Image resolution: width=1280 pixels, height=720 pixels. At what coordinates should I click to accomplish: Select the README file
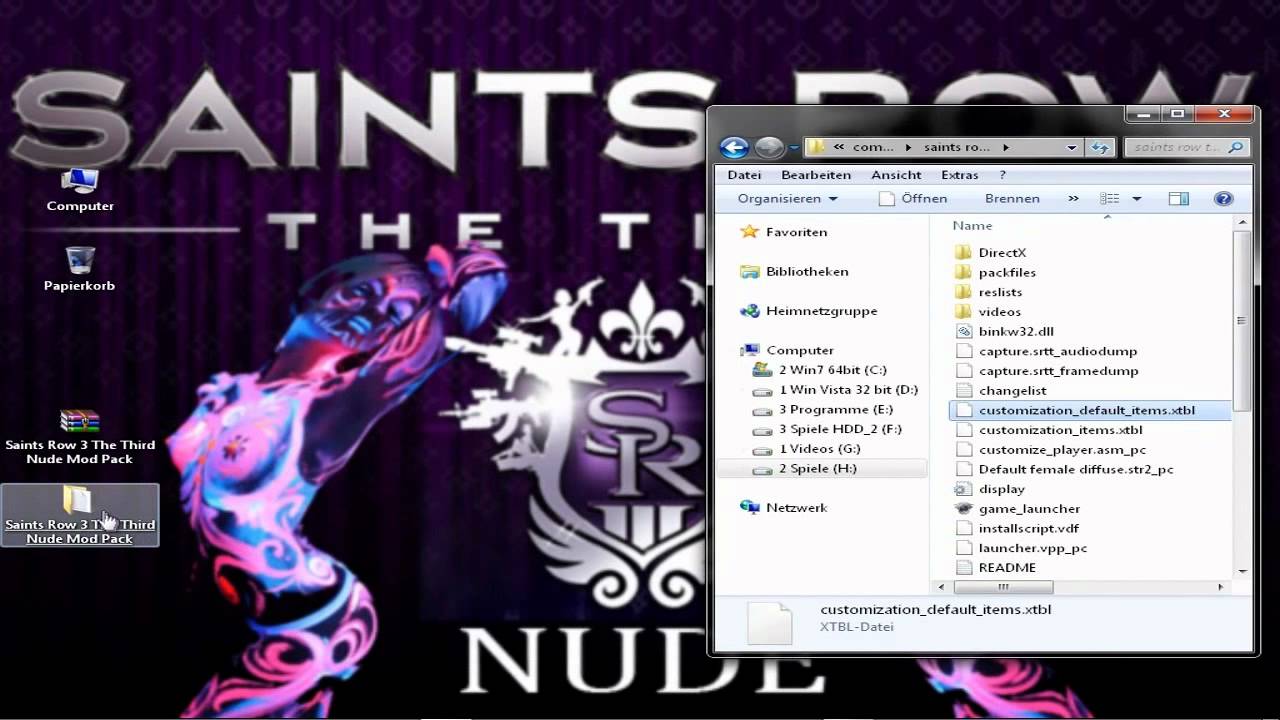tap(1006, 567)
